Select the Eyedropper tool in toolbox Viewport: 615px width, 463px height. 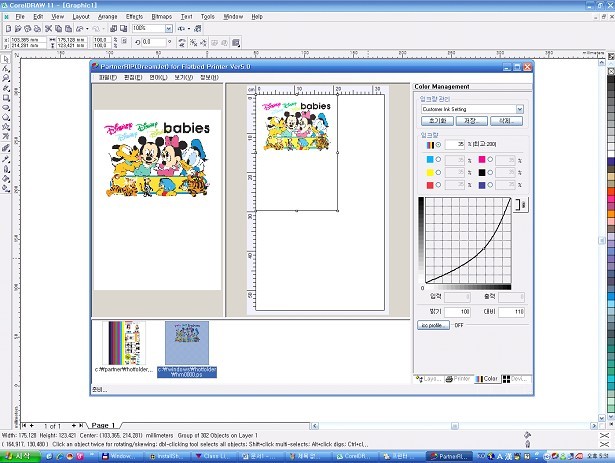click(x=5, y=159)
